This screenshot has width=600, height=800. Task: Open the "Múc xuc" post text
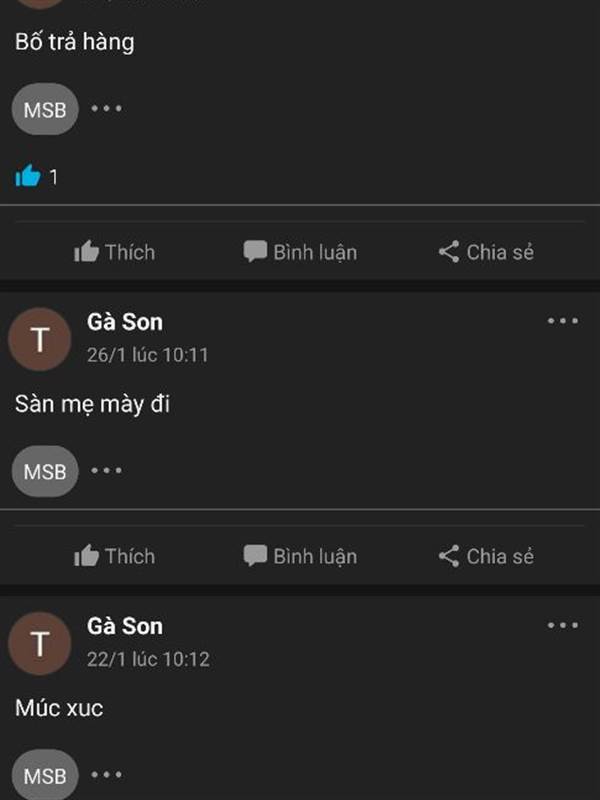tap(59, 709)
